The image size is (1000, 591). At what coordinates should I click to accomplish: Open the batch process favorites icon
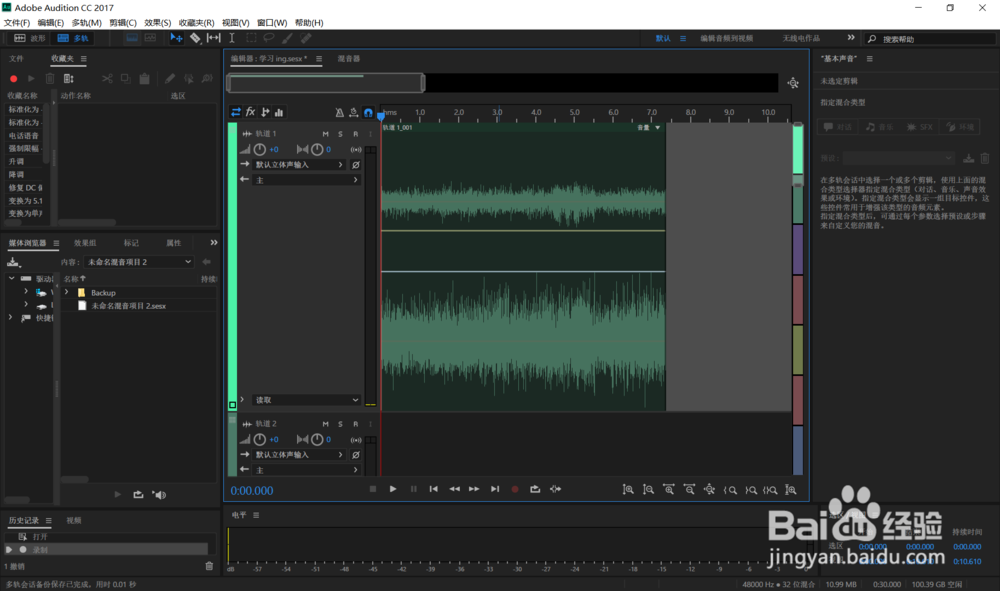[69, 78]
